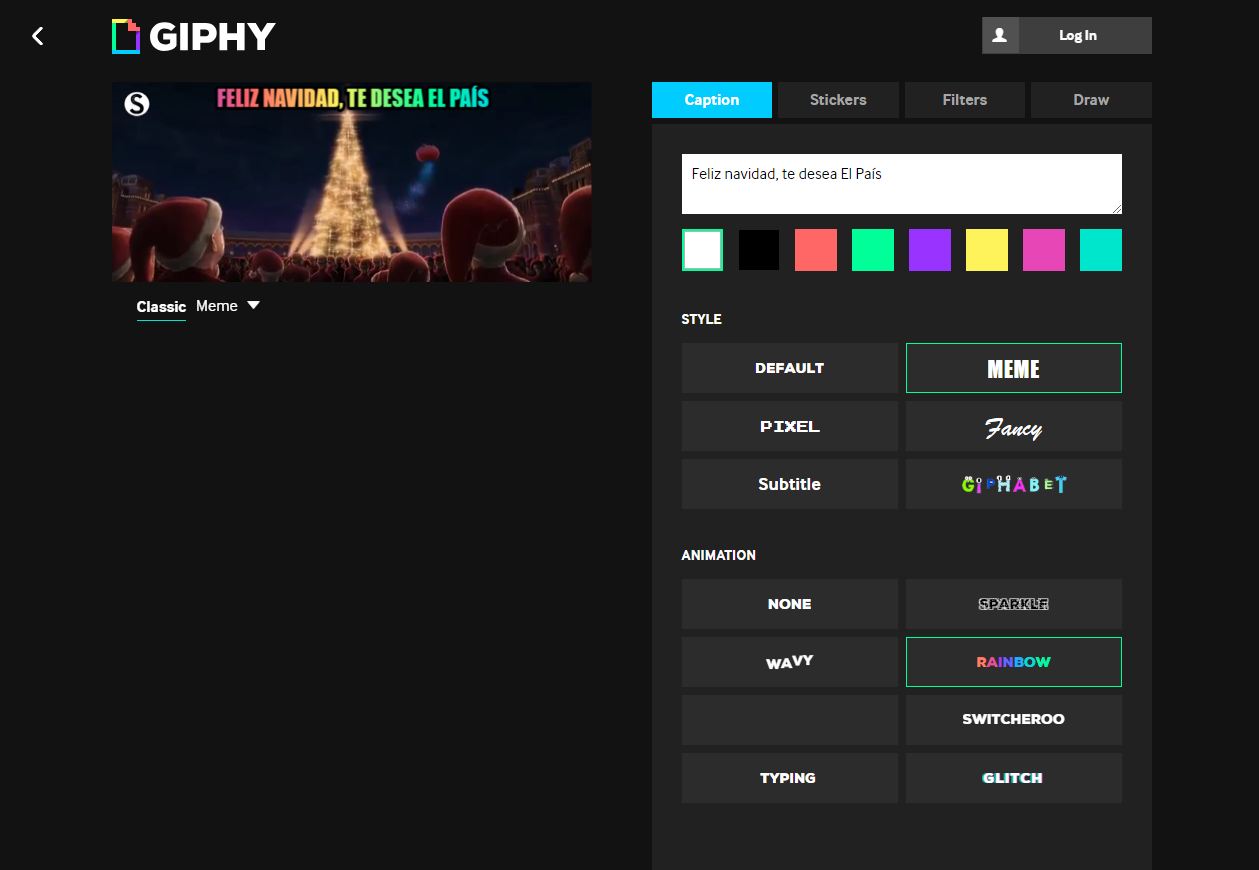Set animation to None
Viewport: 1259px width, 870px height.
point(790,604)
